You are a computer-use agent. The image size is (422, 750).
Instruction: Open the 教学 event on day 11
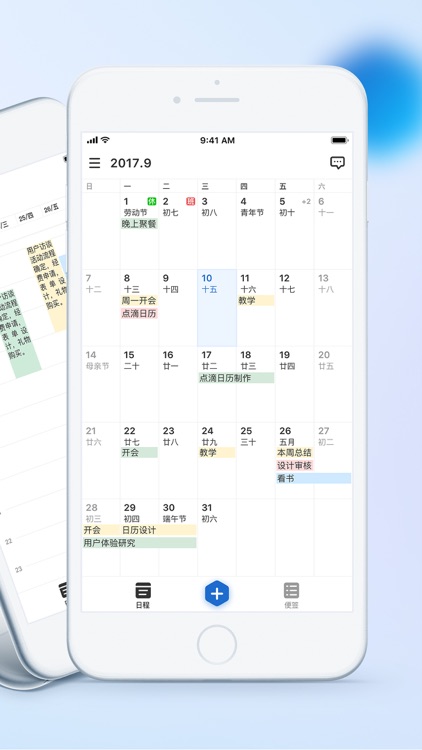tap(256, 301)
